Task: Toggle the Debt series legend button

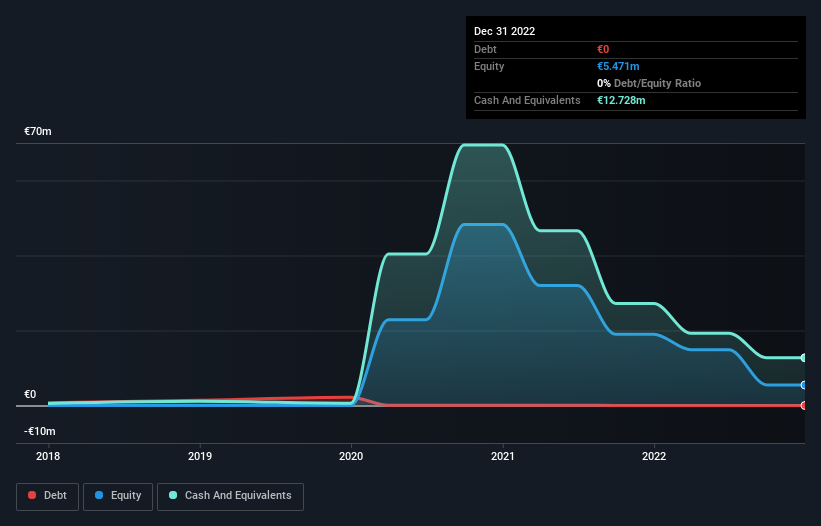Action: [47, 496]
